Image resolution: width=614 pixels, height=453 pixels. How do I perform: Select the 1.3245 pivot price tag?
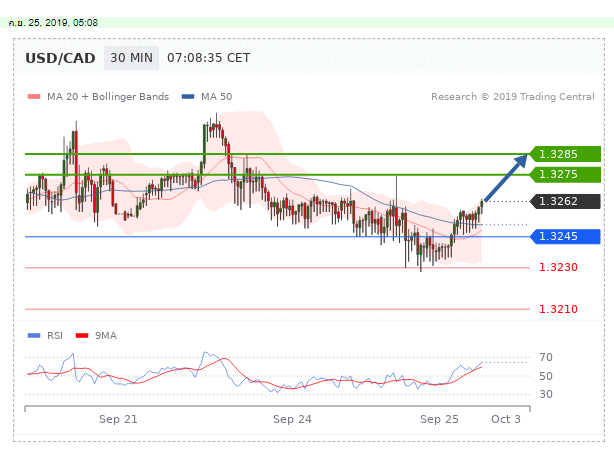(565, 236)
